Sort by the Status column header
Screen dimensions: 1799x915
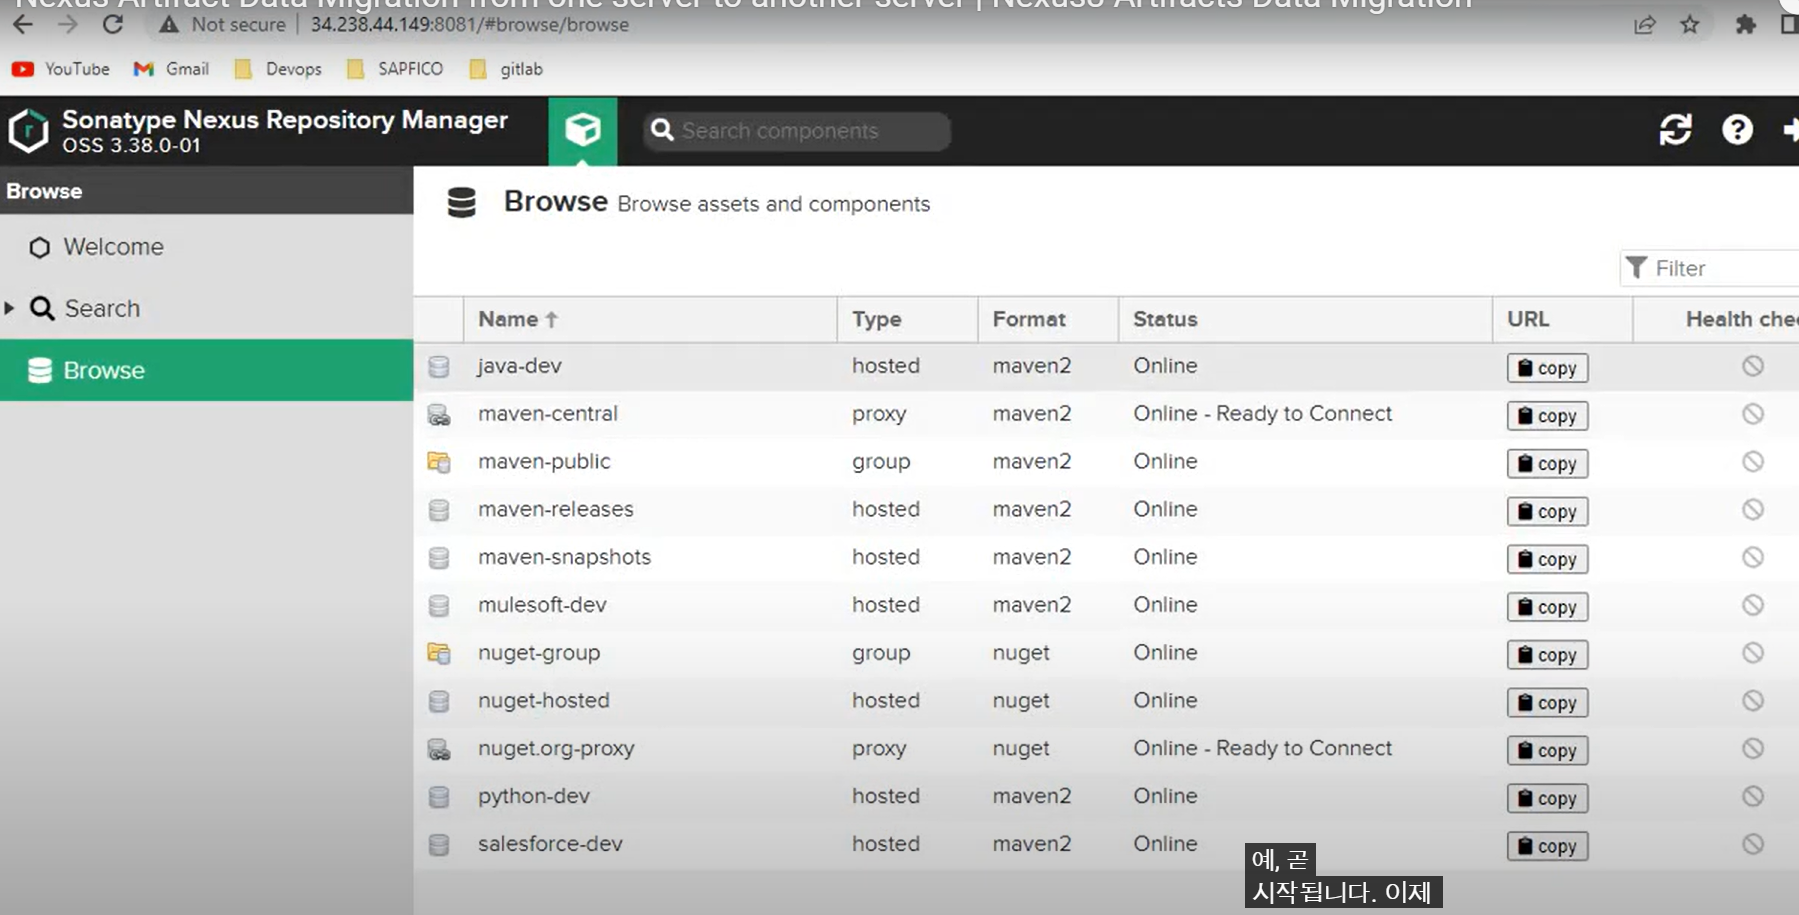(x=1305, y=319)
